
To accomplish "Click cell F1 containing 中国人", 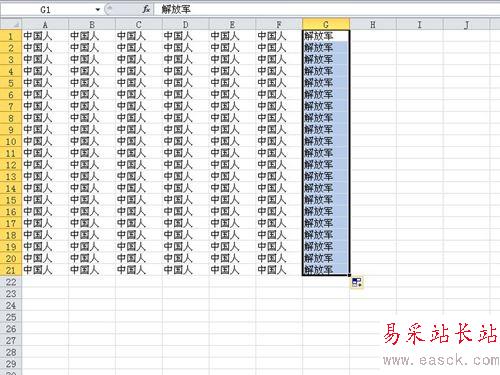I will (x=279, y=36).
